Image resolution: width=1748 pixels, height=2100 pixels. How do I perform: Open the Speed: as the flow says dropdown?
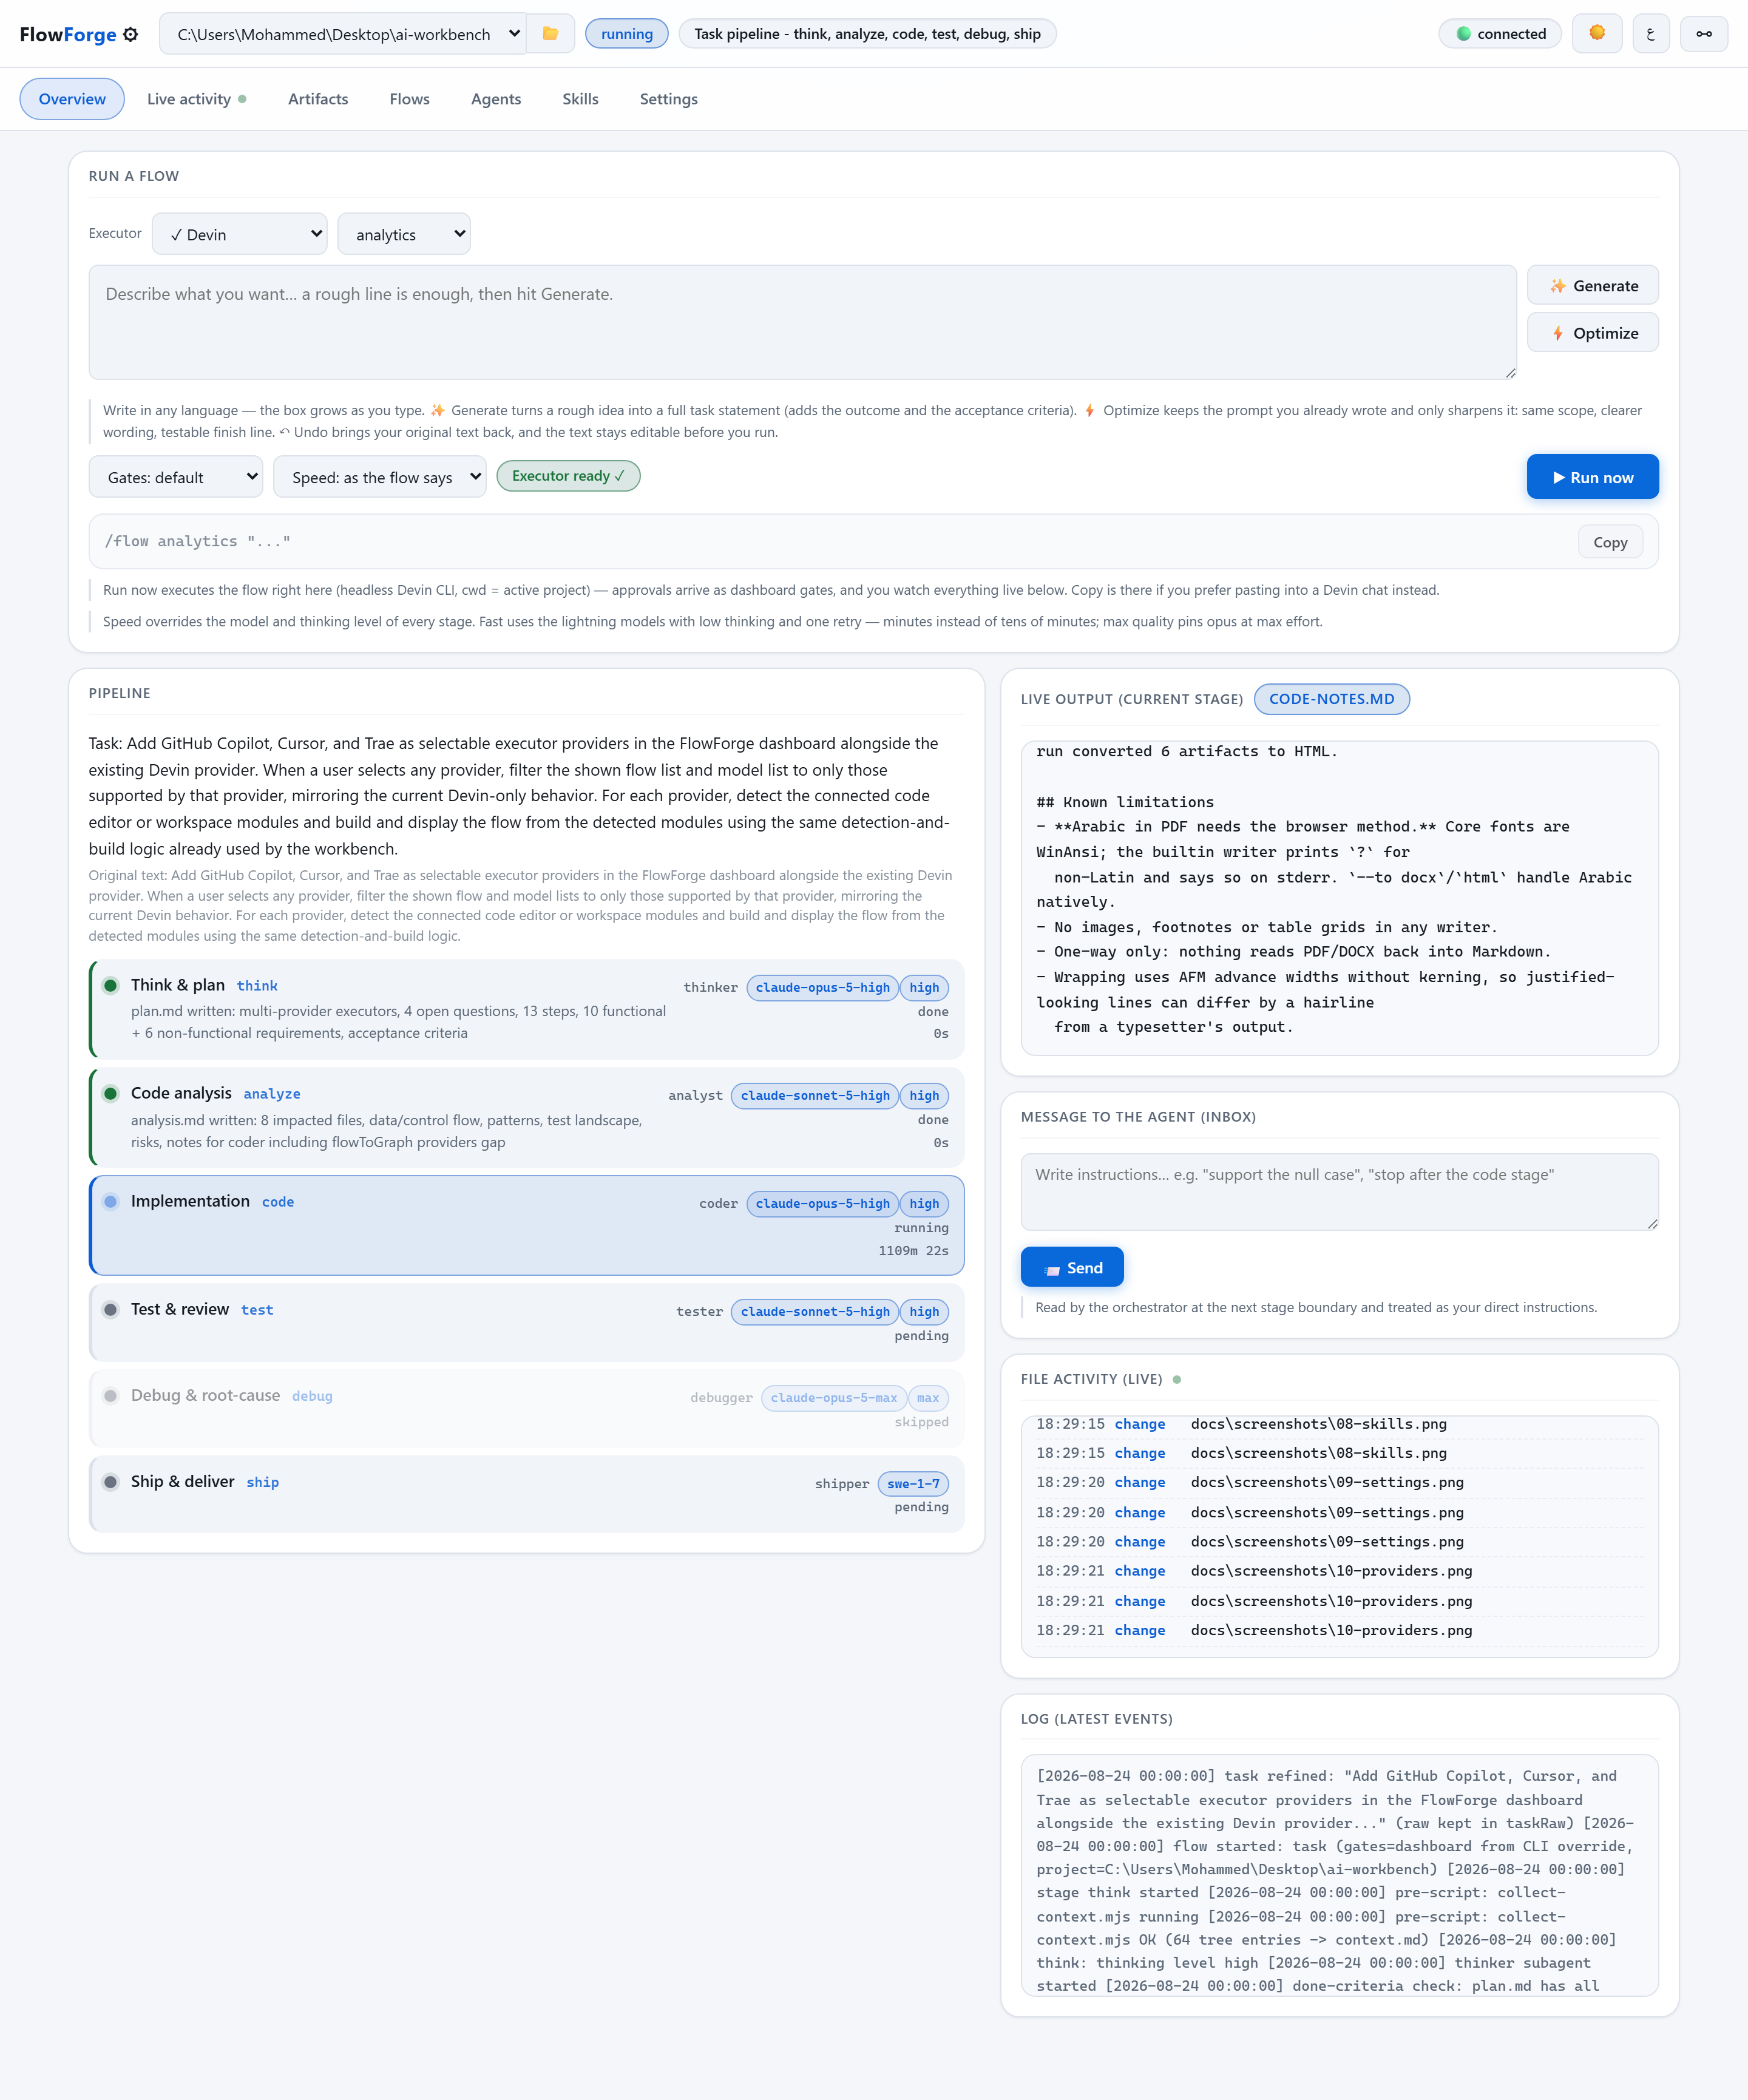pos(380,477)
